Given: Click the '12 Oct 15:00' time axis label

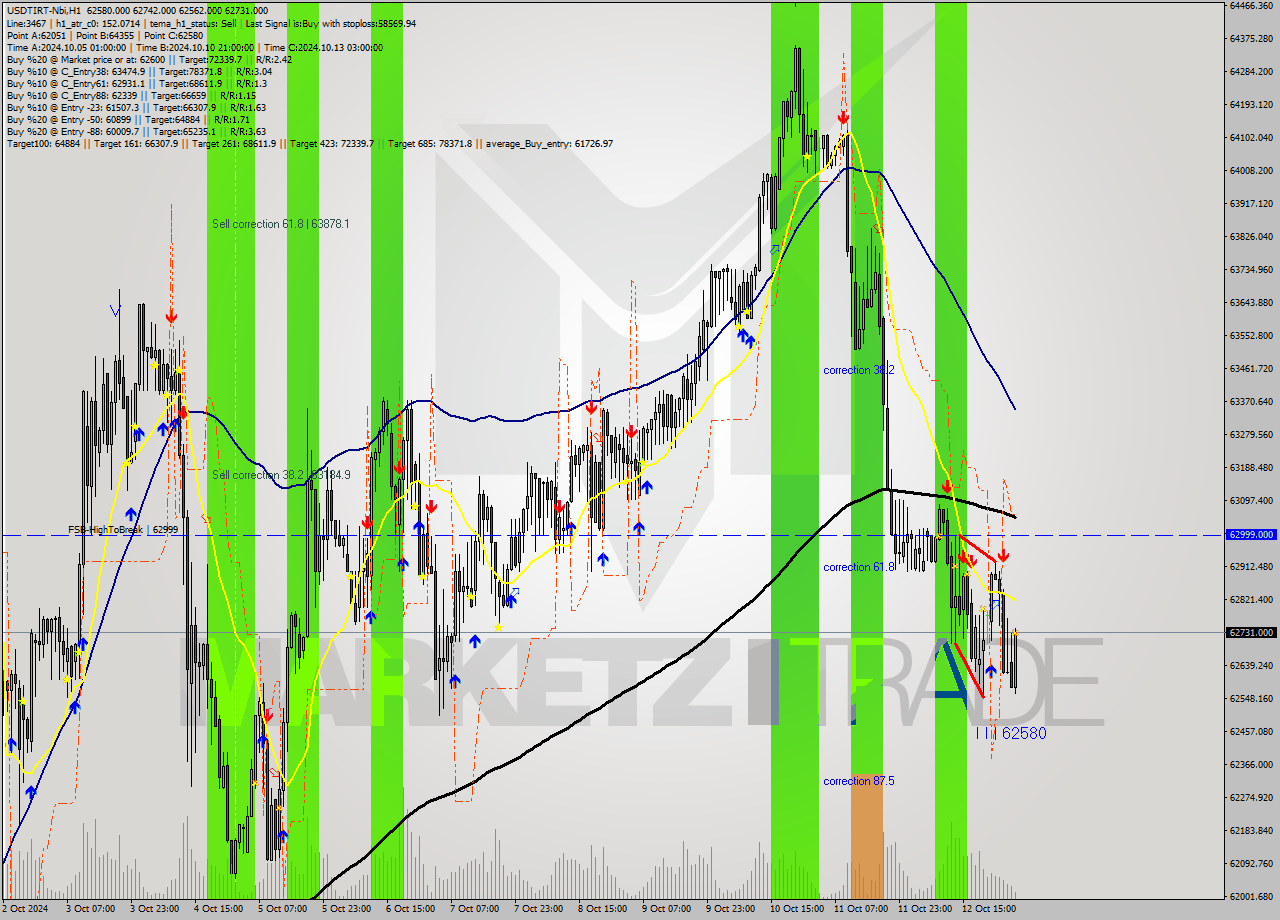Looking at the screenshot, I should click(x=988, y=909).
